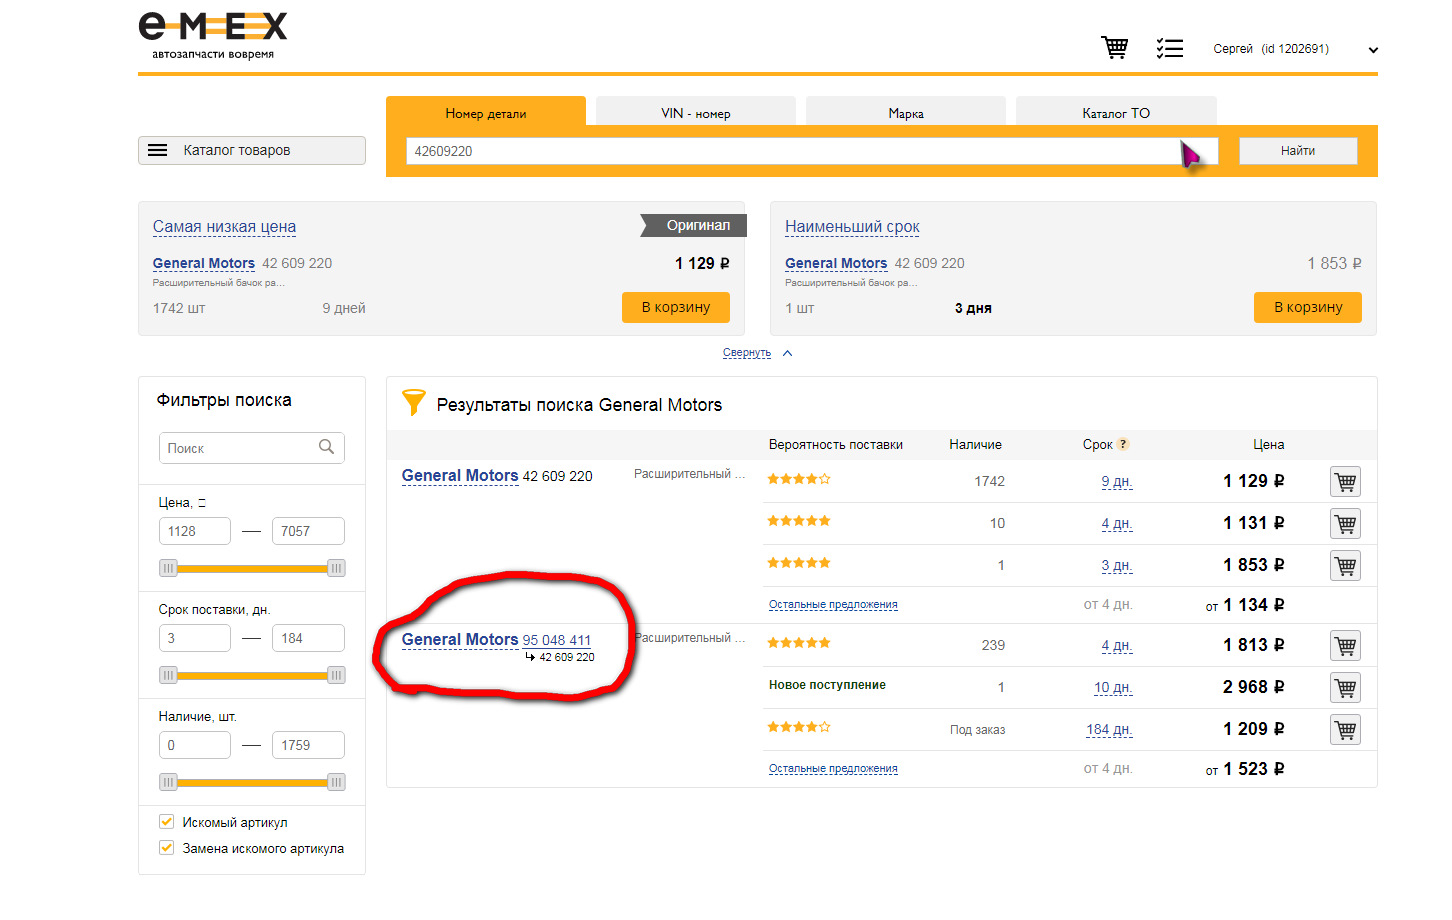Screen dimensions: 1452x920
Task: Open the Наименьший срок heading link
Action: [x=852, y=227]
